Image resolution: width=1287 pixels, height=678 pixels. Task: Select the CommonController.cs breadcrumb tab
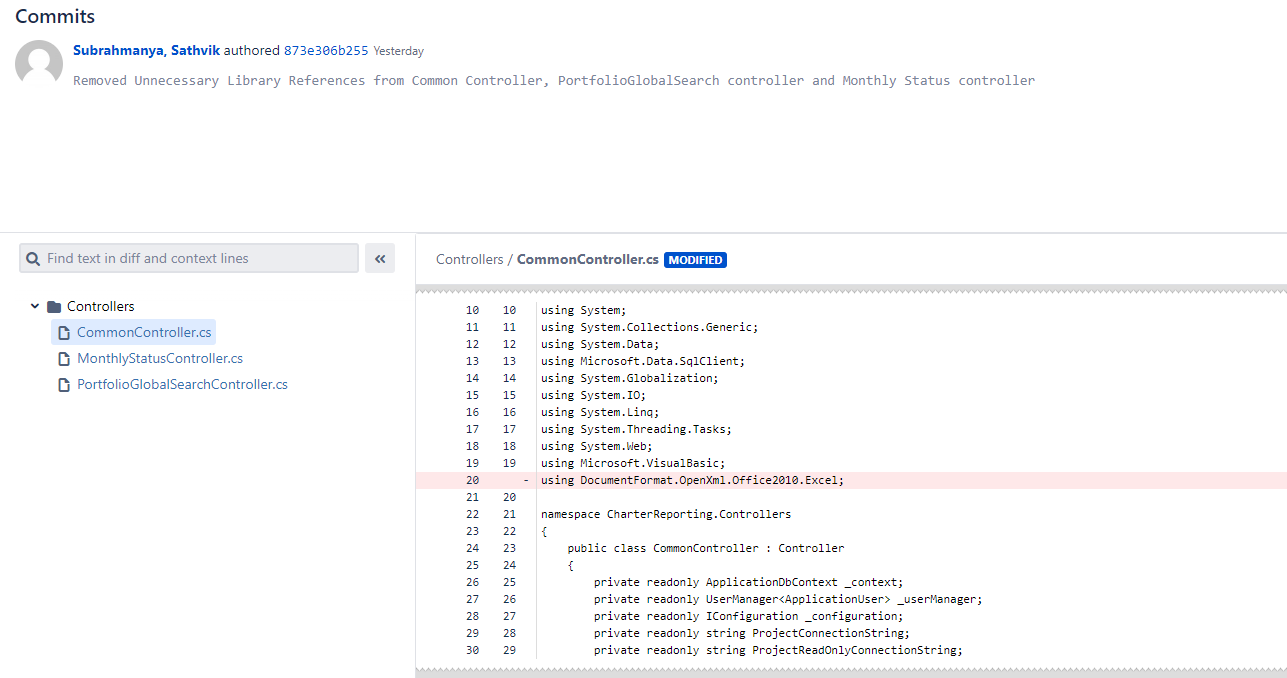coord(586,259)
